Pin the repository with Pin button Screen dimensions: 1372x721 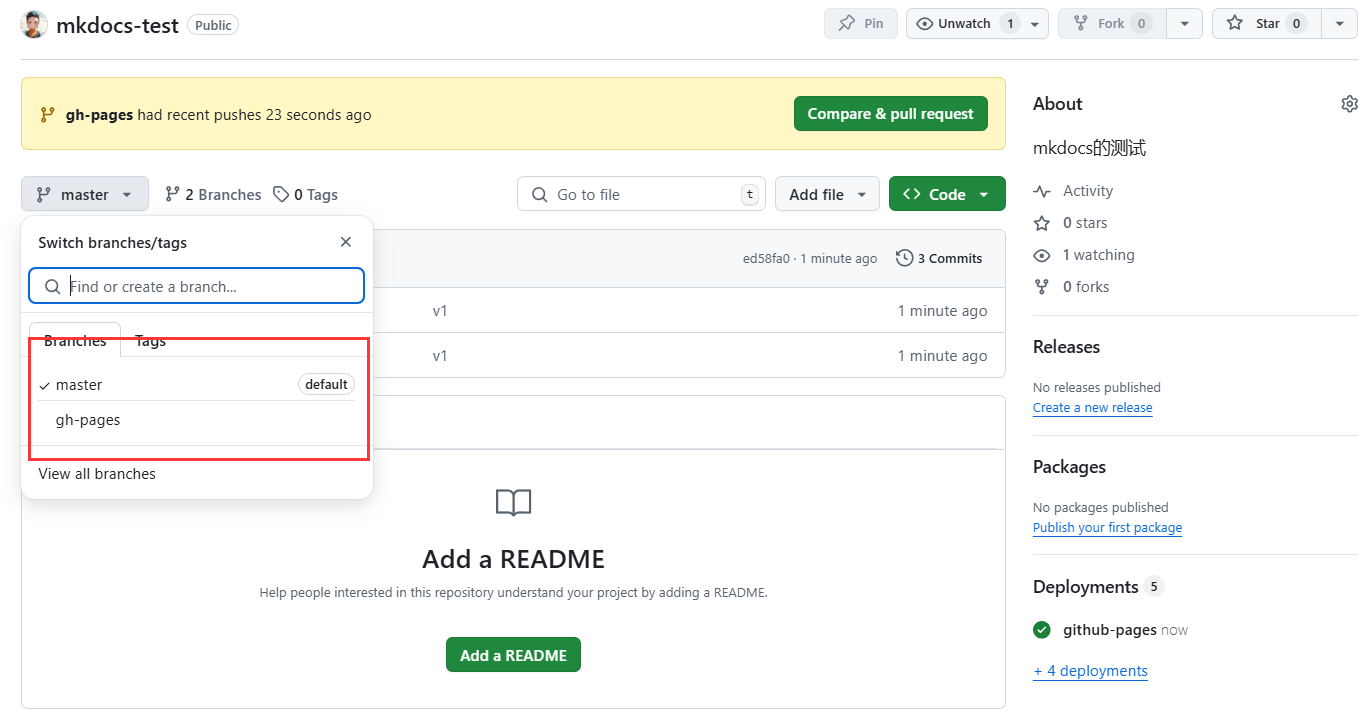[861, 23]
